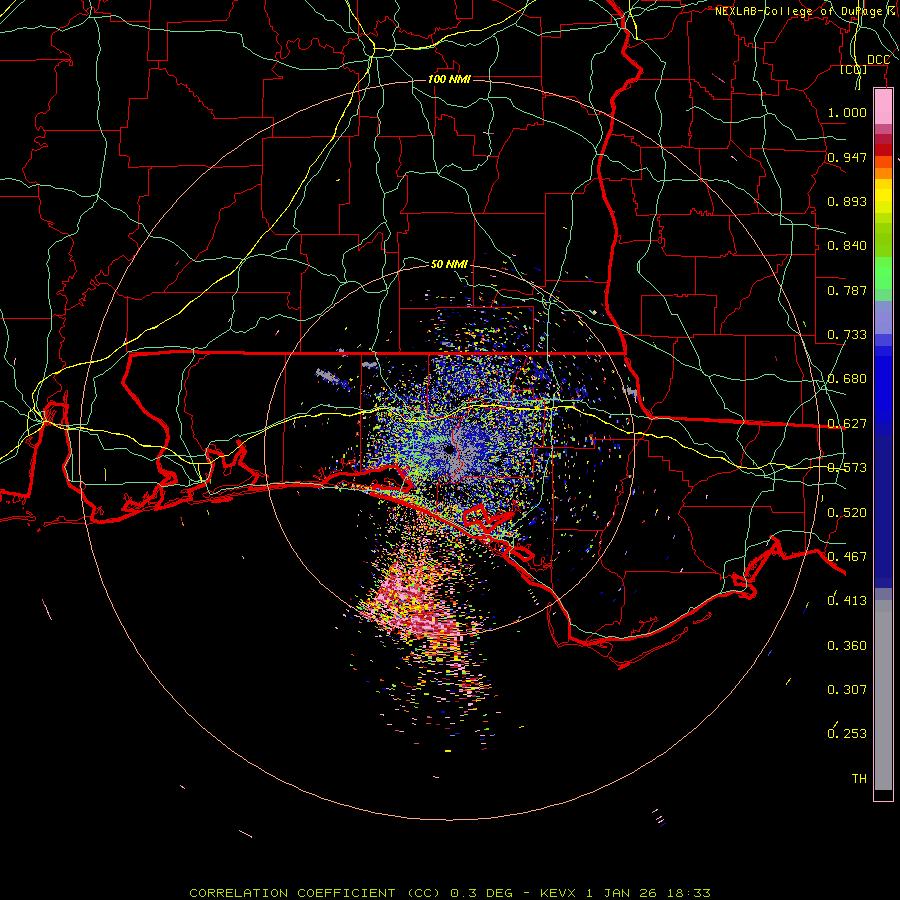Click the TH threshold label on the legend

(859, 779)
